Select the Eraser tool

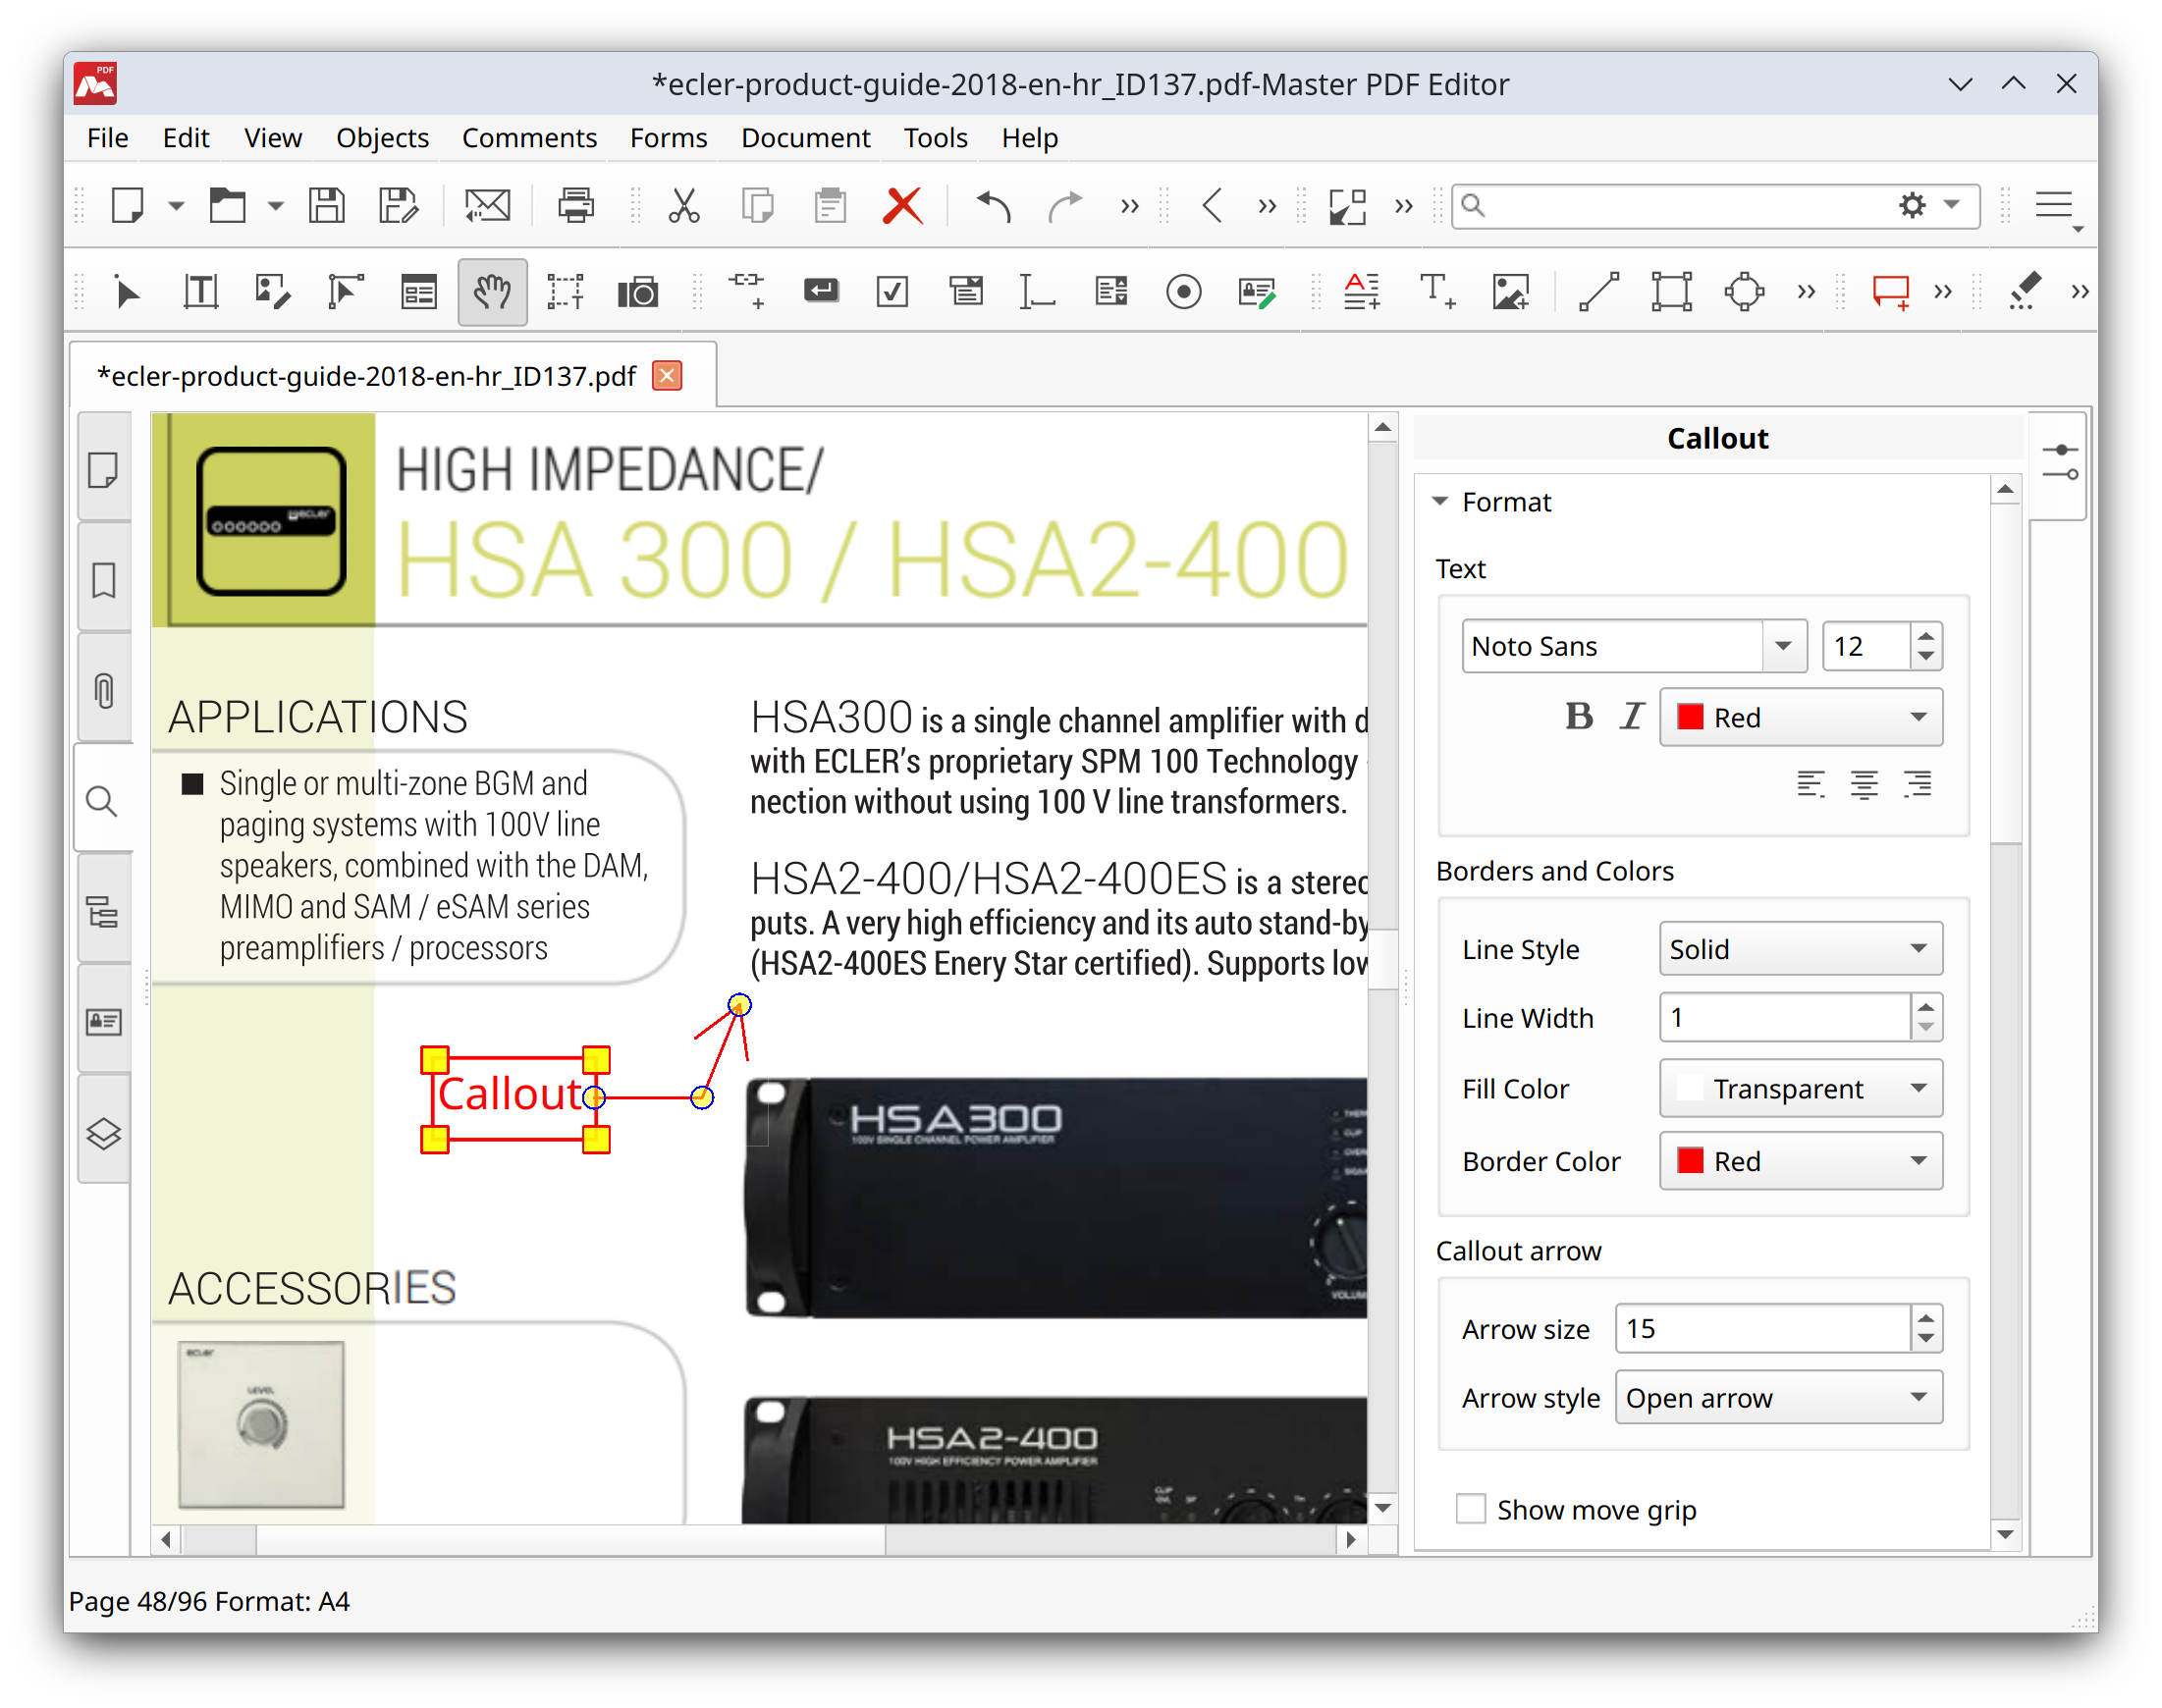coord(2022,291)
